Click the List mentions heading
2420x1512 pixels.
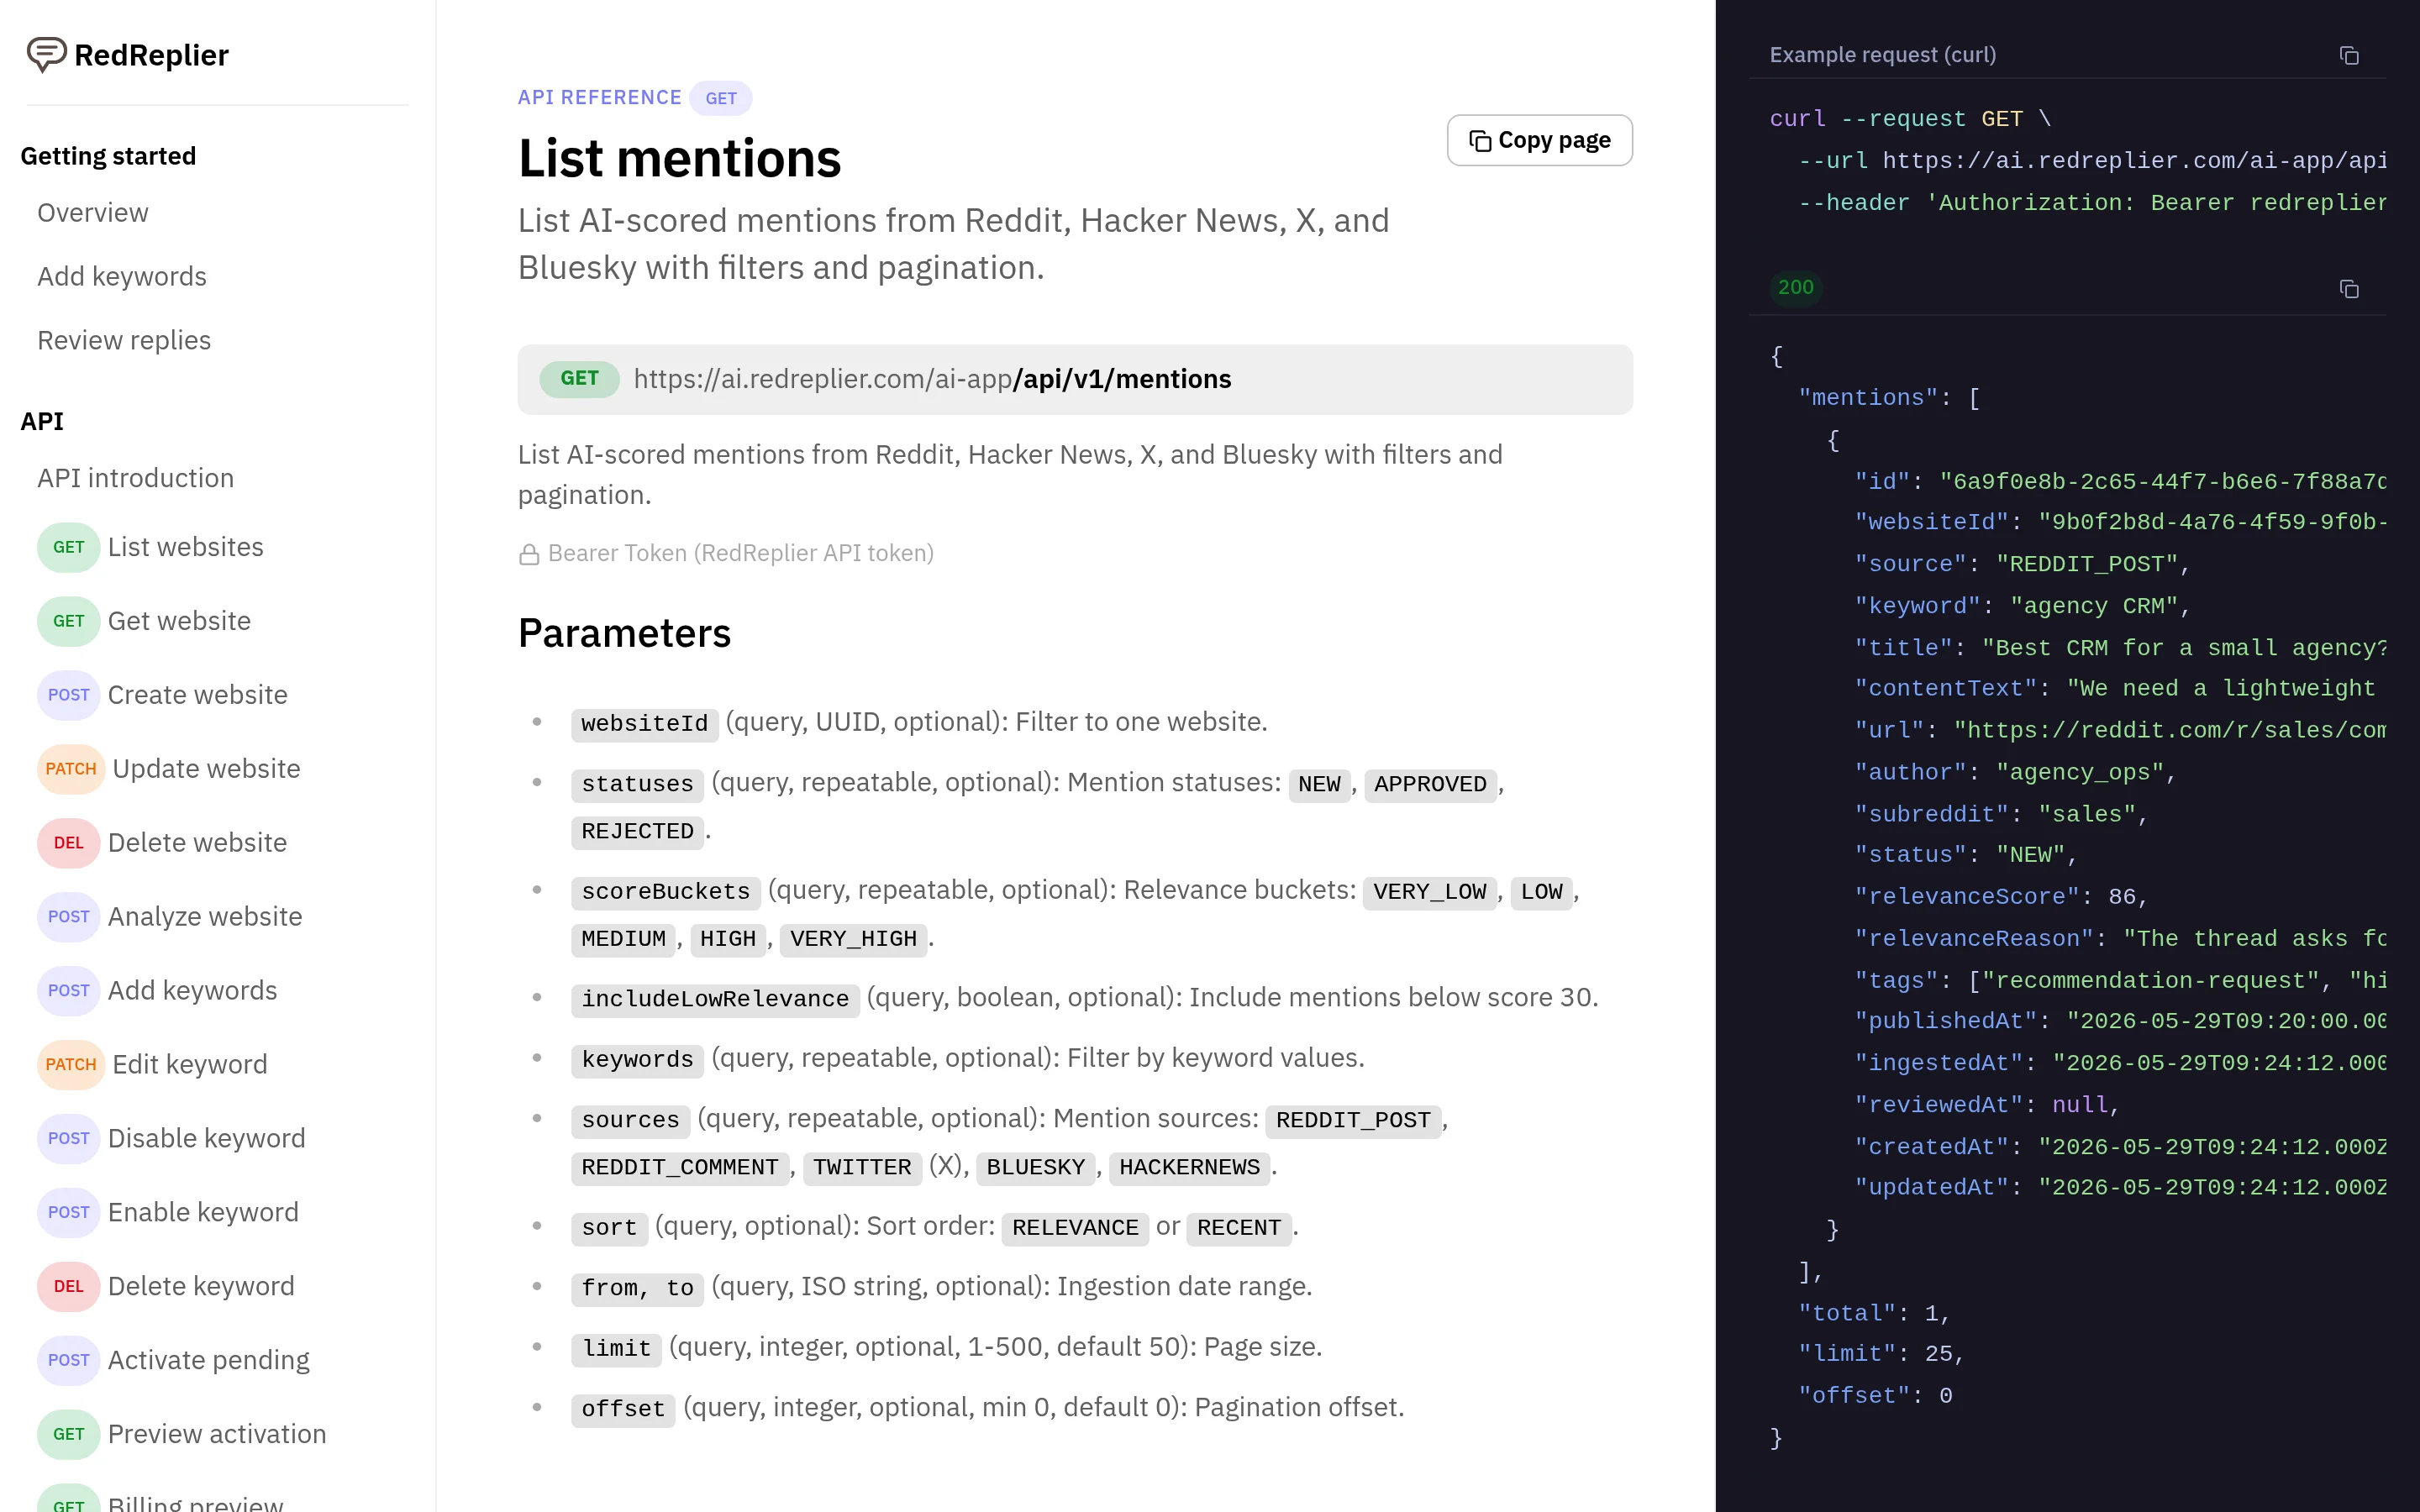point(679,158)
